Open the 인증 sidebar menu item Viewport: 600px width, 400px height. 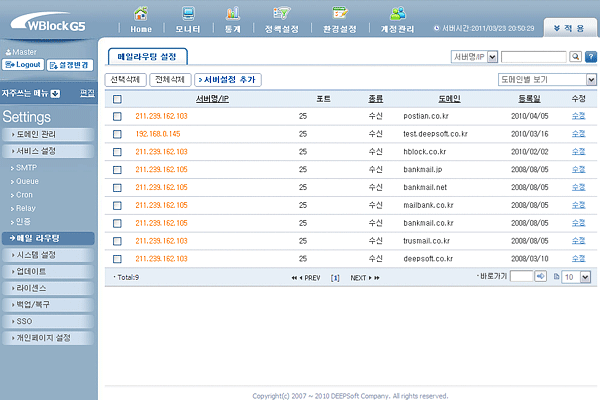tap(23, 222)
